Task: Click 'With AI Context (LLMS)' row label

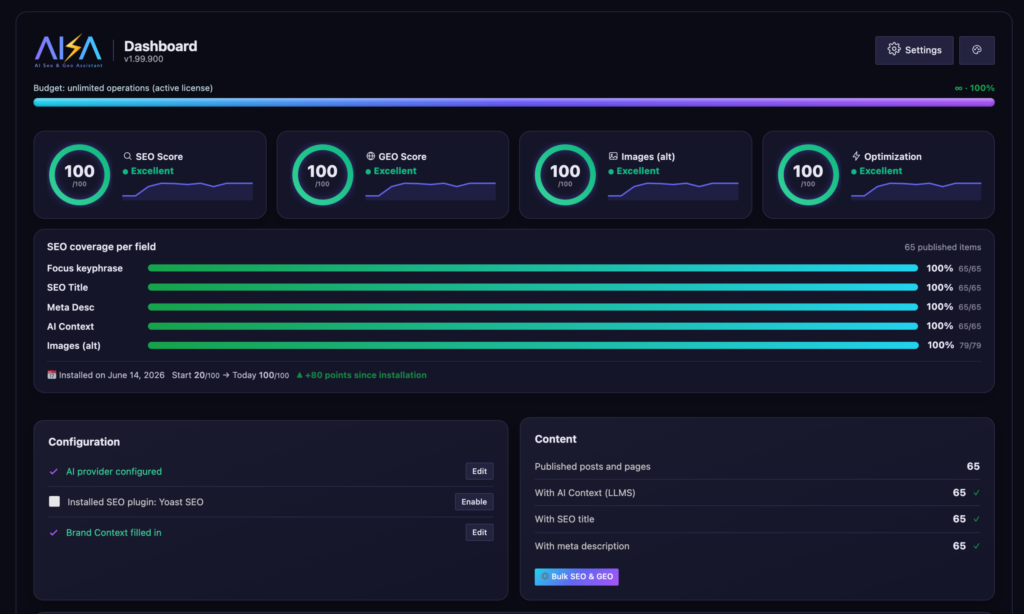Action: click(x=585, y=493)
